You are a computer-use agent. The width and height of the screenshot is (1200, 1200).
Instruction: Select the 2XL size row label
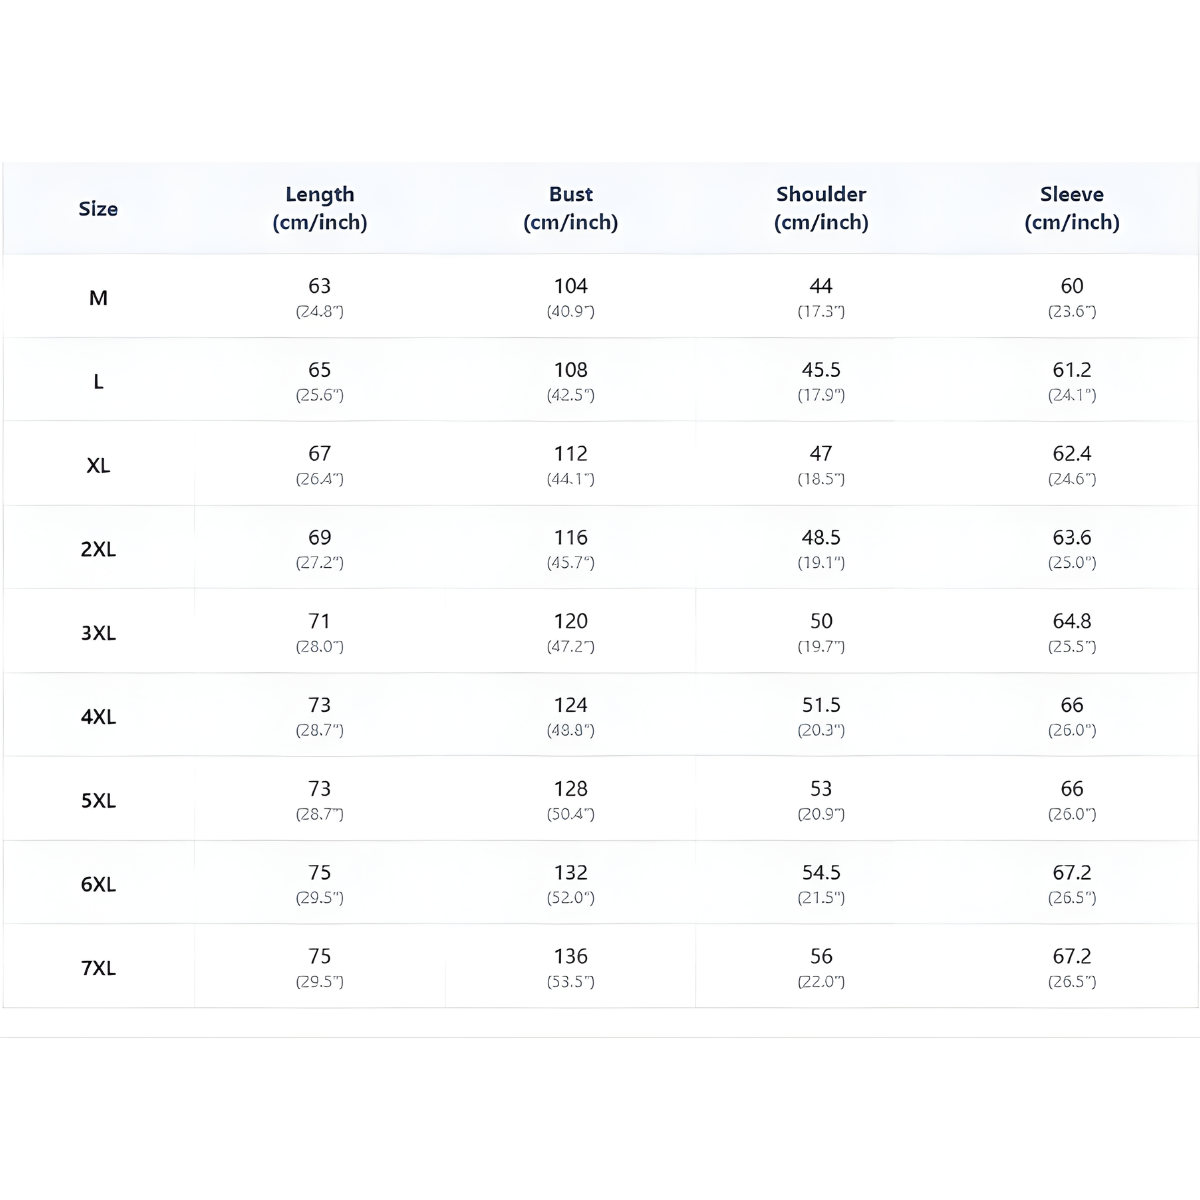(98, 550)
